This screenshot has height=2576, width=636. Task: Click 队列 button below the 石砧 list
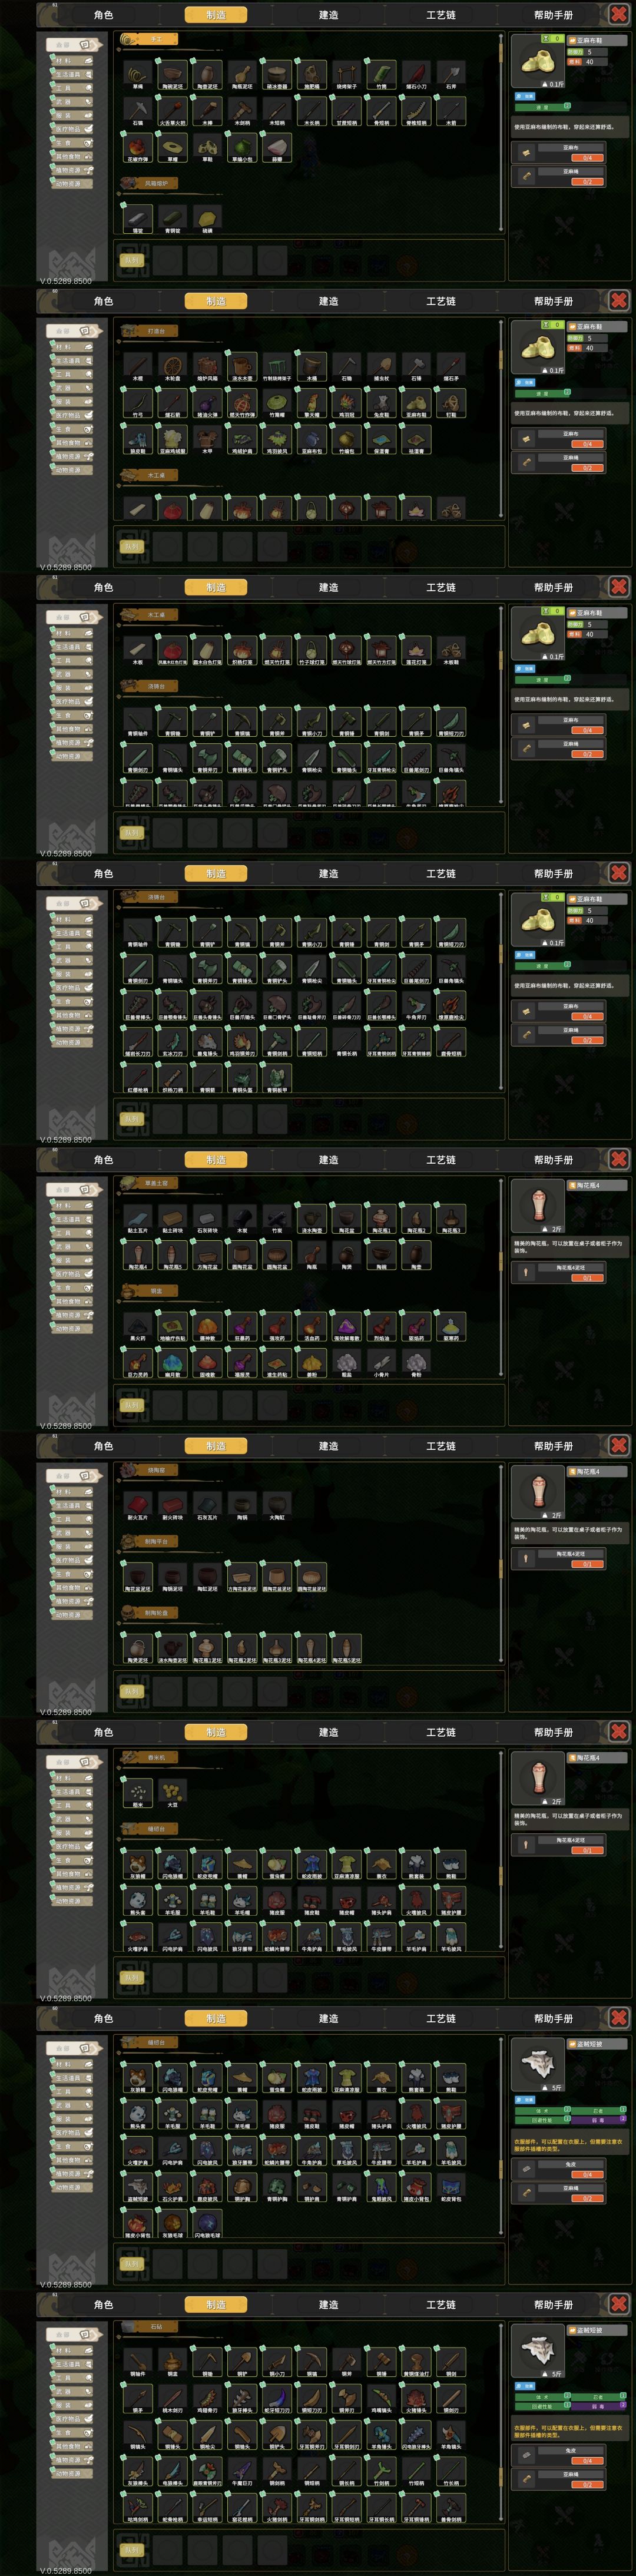[132, 2551]
